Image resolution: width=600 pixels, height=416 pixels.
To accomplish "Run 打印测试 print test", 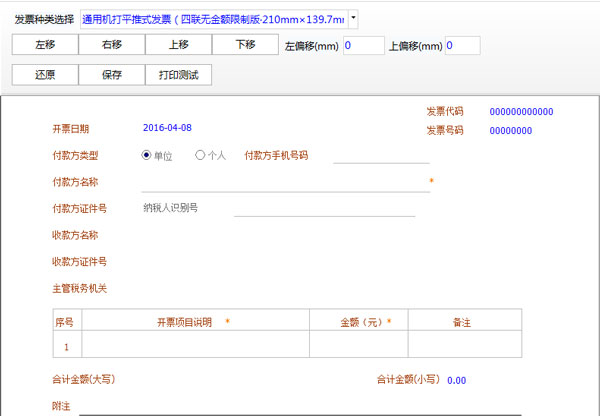I will pyautogui.click(x=178, y=75).
